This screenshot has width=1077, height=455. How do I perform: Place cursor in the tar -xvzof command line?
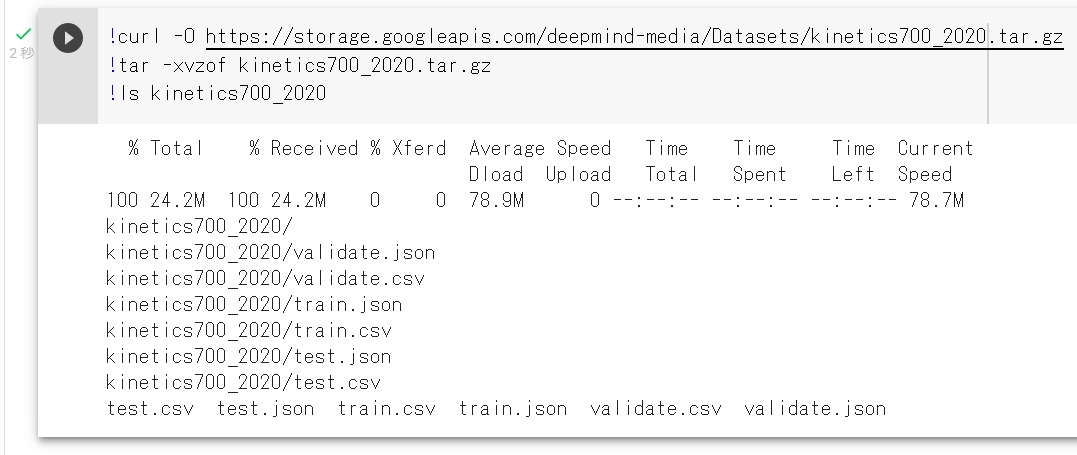(300, 65)
